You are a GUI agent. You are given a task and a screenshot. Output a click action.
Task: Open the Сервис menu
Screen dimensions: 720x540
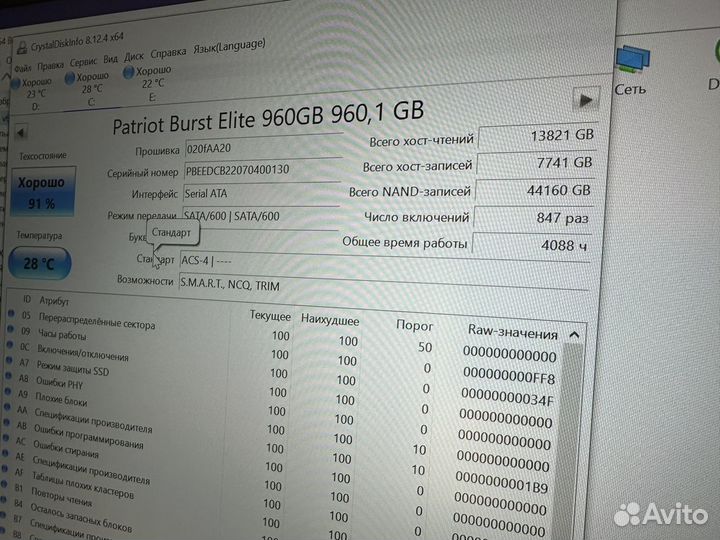coord(84,62)
